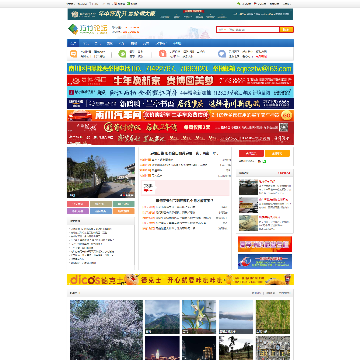Viewport: 360px width, 360px height.
Task: Open the parking lot thumbnail in right sidebar
Action: (248, 187)
